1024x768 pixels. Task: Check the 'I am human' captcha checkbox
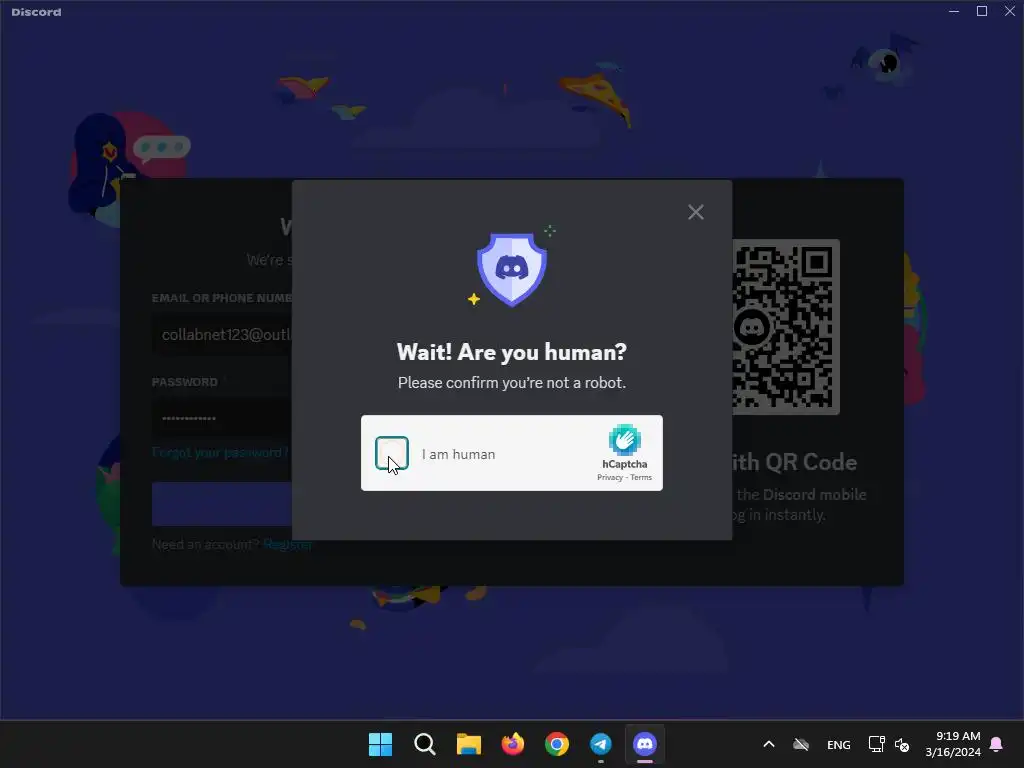(x=392, y=453)
